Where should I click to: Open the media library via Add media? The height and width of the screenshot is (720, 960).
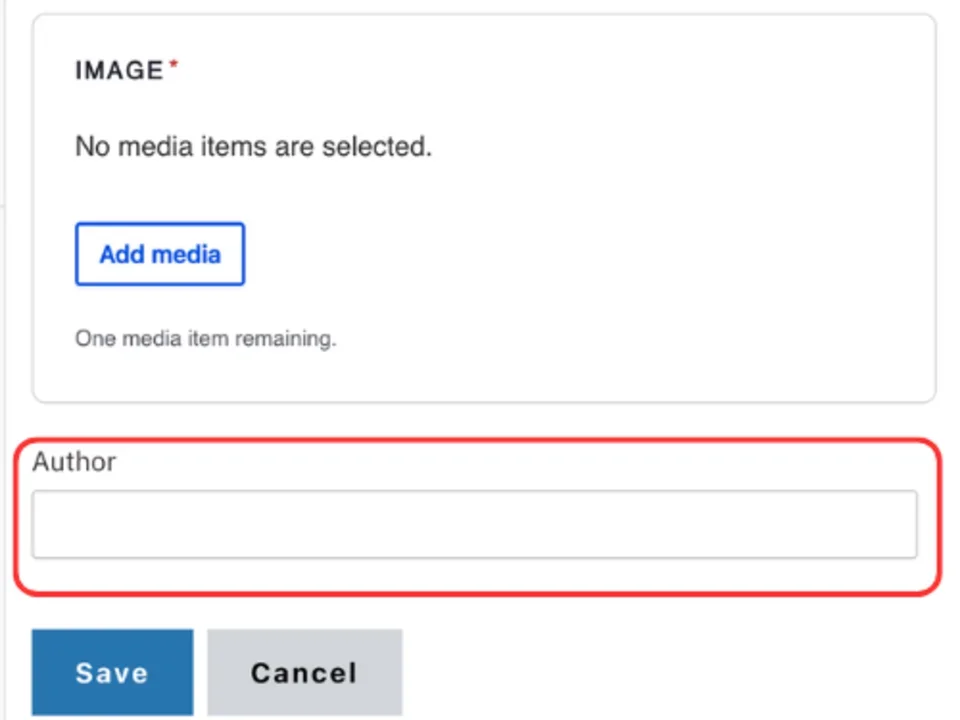click(160, 254)
